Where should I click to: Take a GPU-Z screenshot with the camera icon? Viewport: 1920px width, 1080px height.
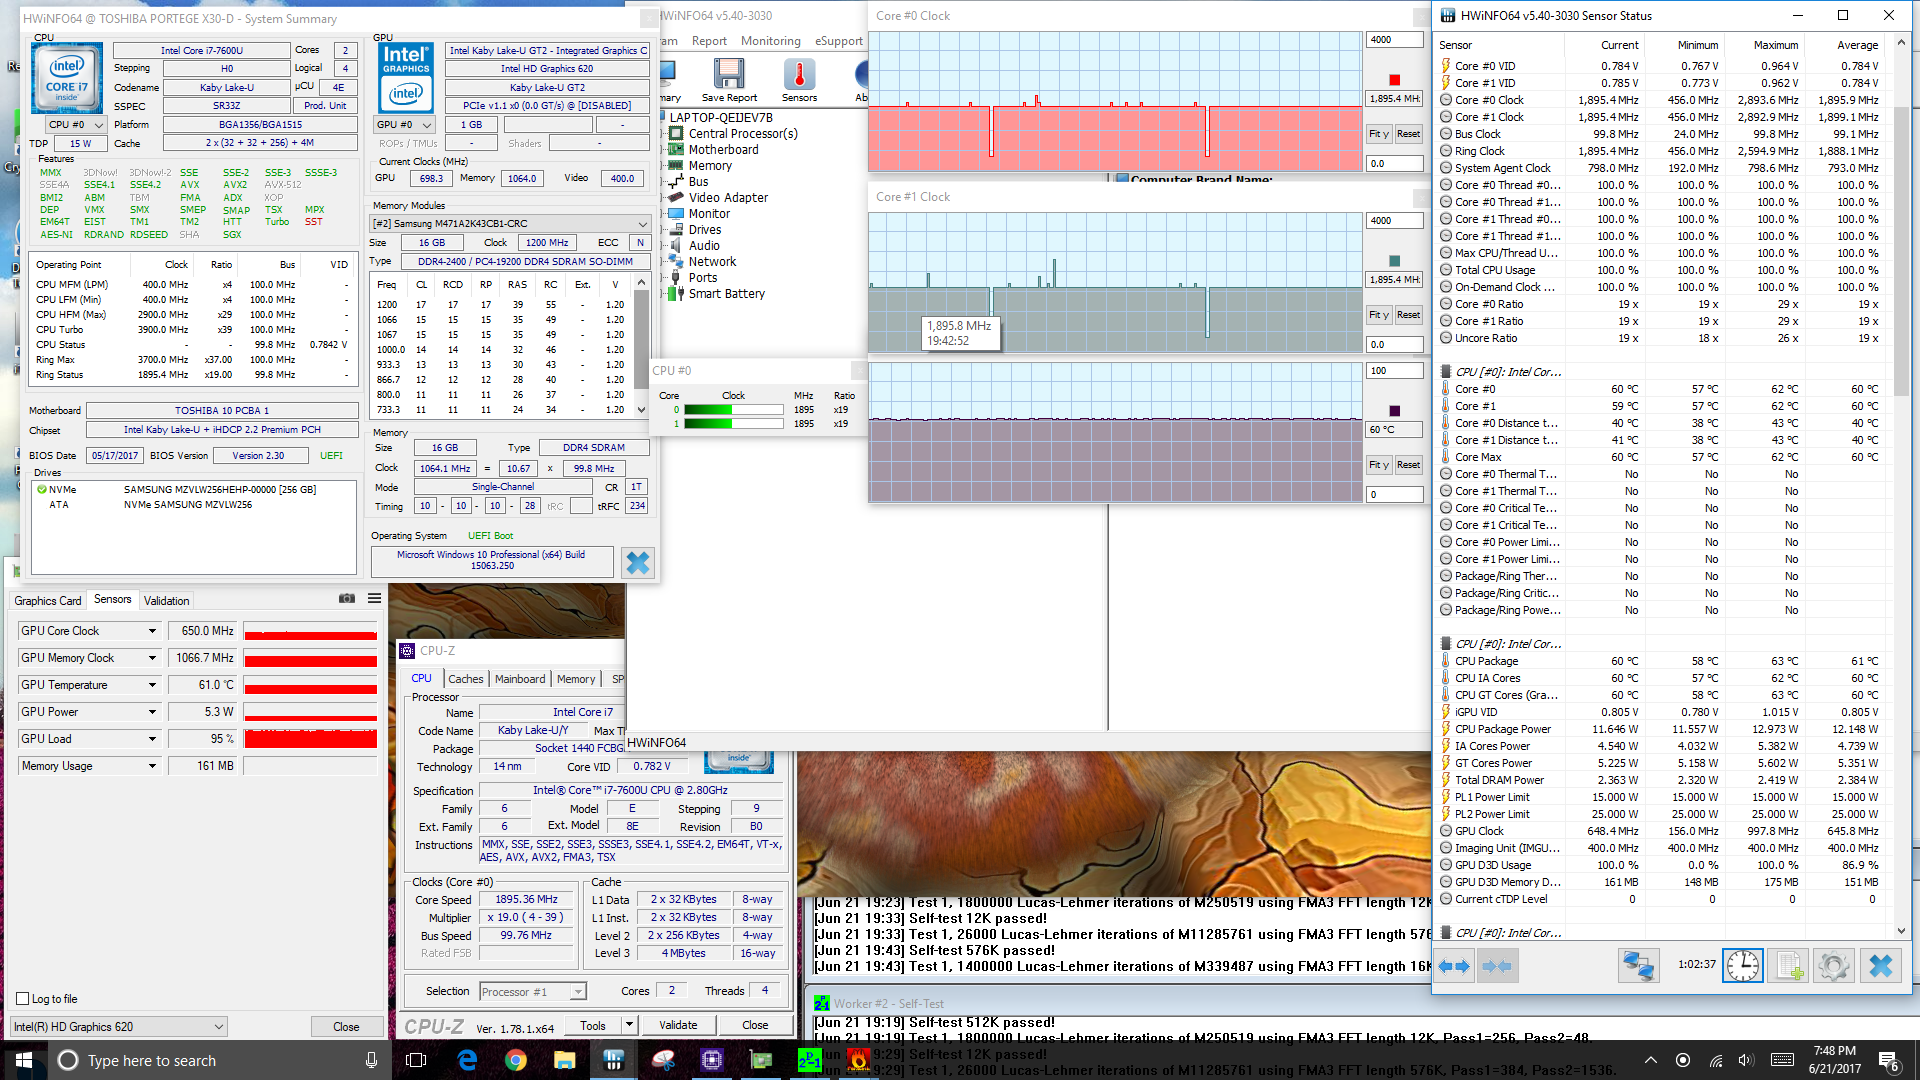(x=347, y=599)
